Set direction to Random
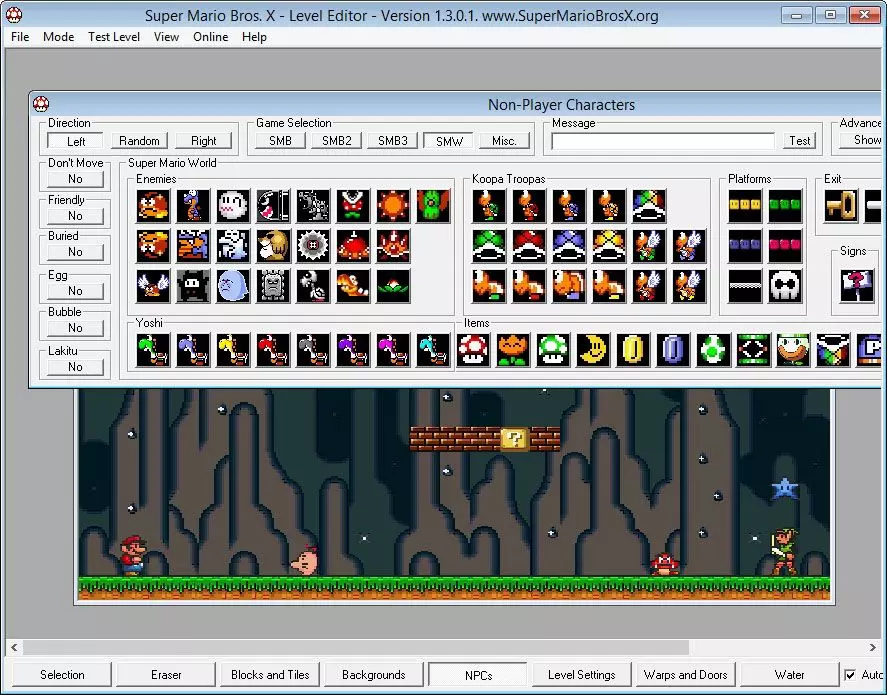The height and width of the screenshot is (695, 887). 139,140
